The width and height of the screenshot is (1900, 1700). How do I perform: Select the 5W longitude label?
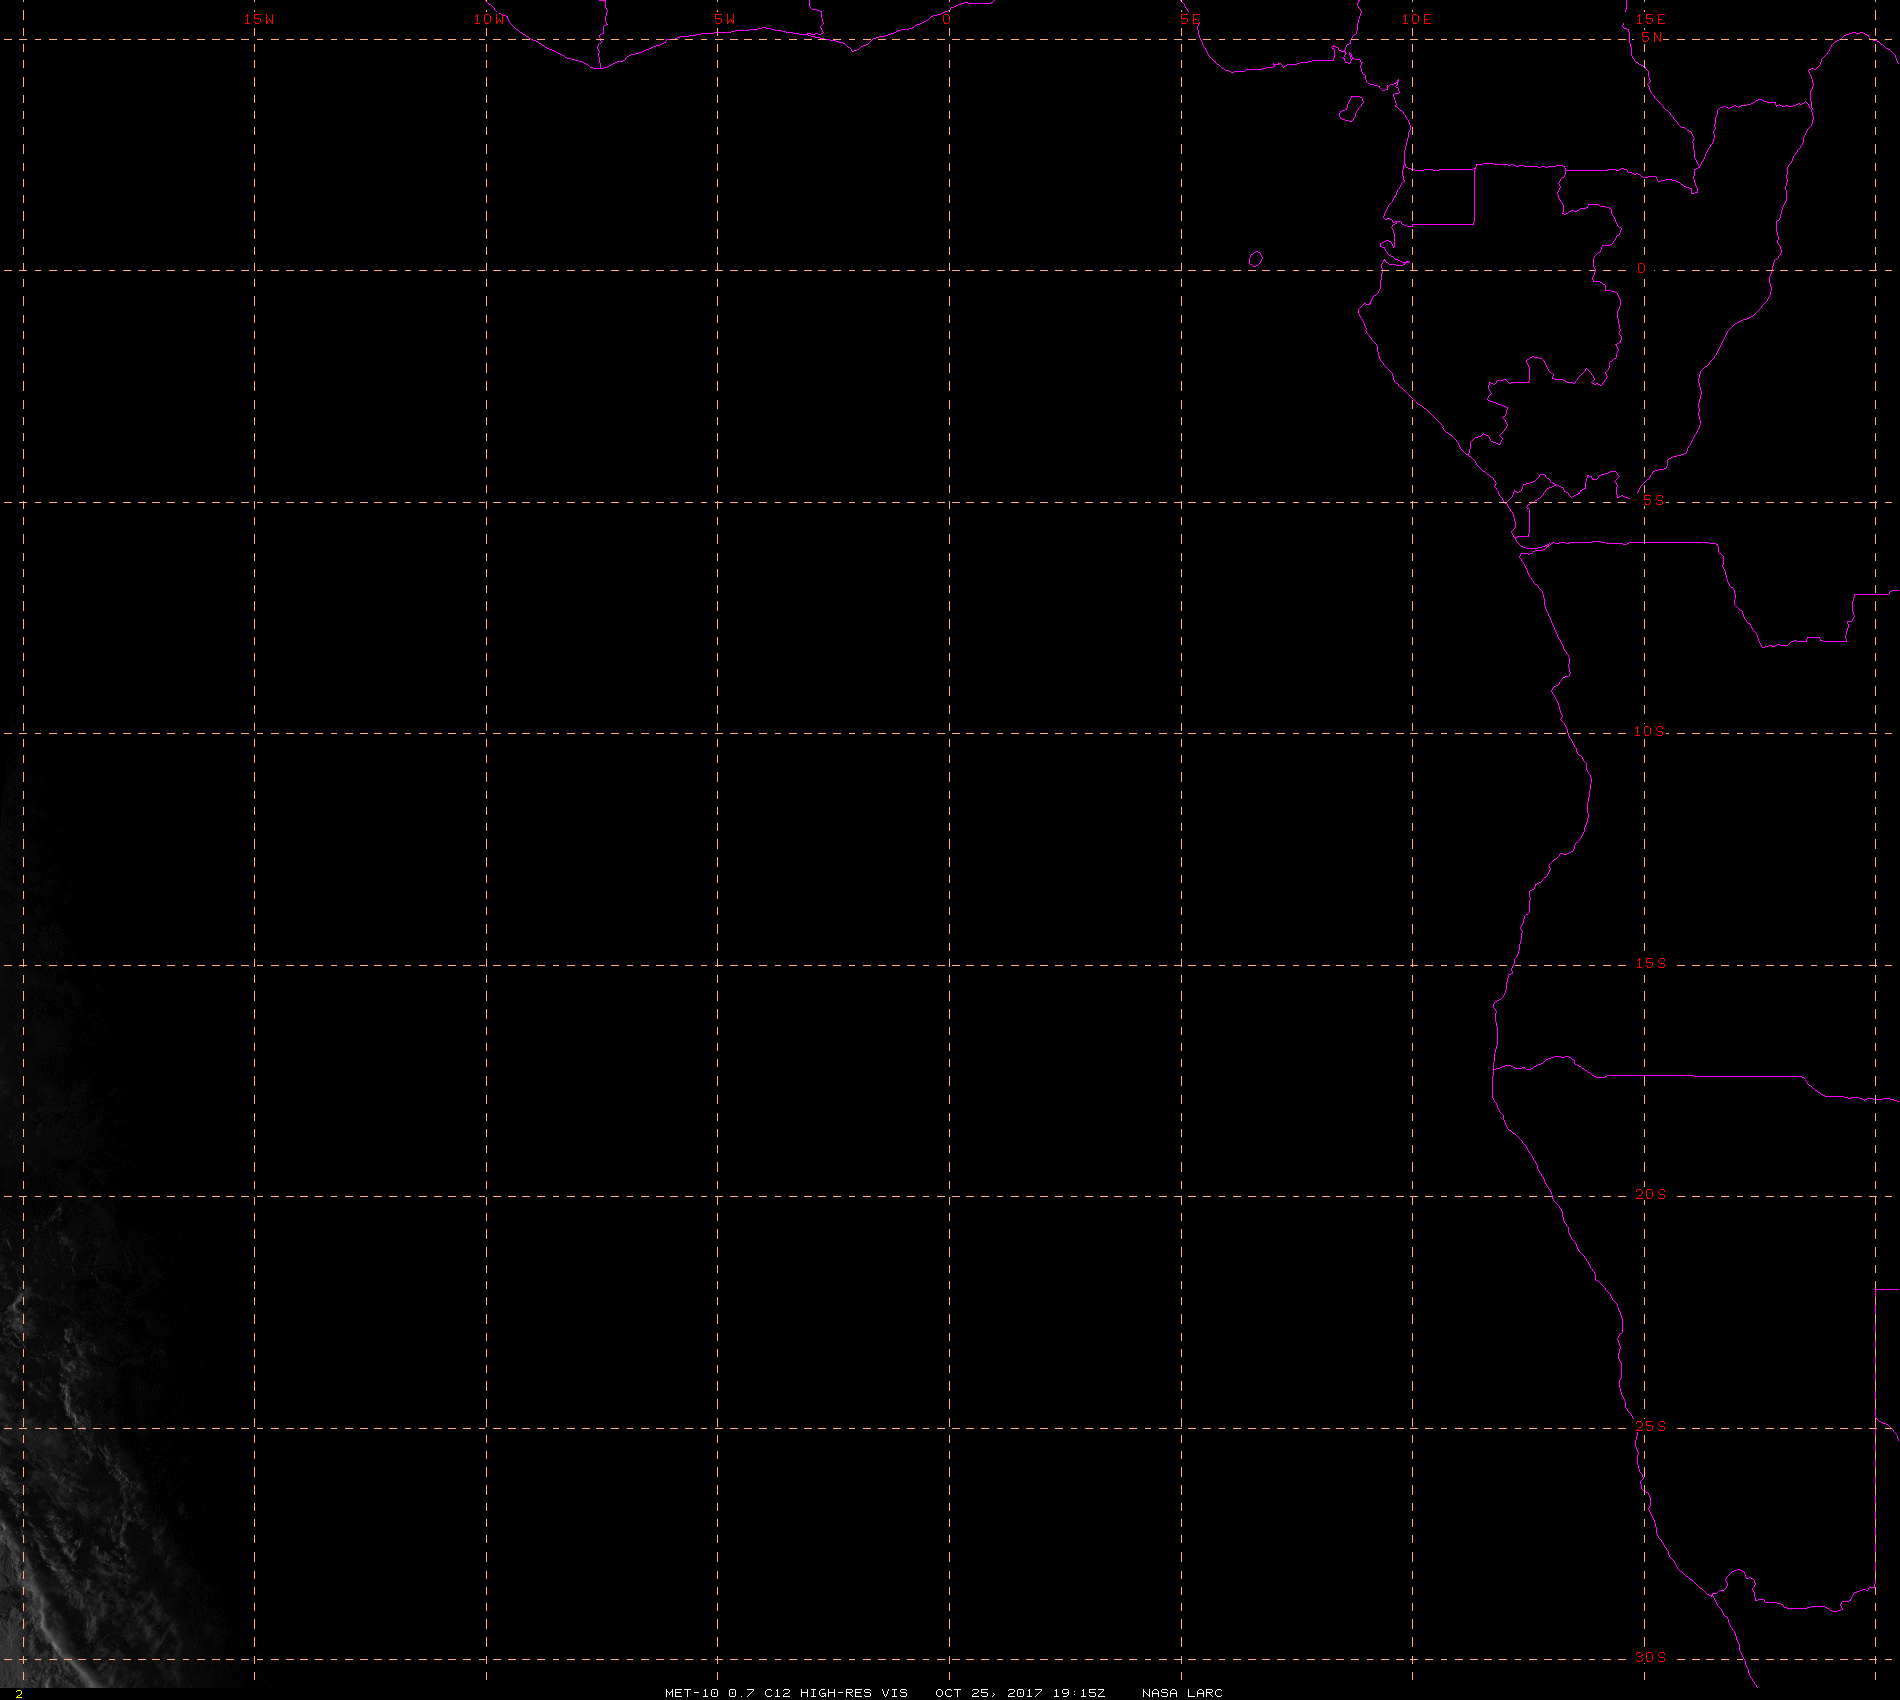click(x=725, y=19)
